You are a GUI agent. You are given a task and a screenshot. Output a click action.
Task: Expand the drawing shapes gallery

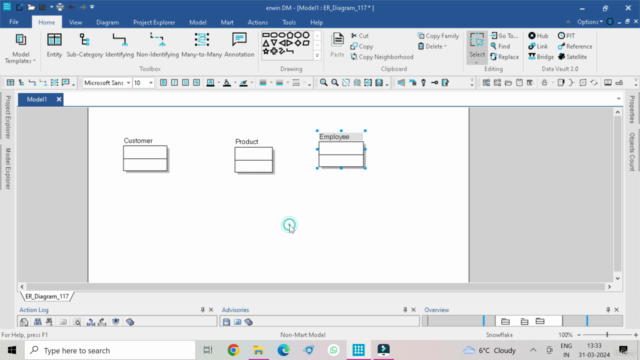317,56
